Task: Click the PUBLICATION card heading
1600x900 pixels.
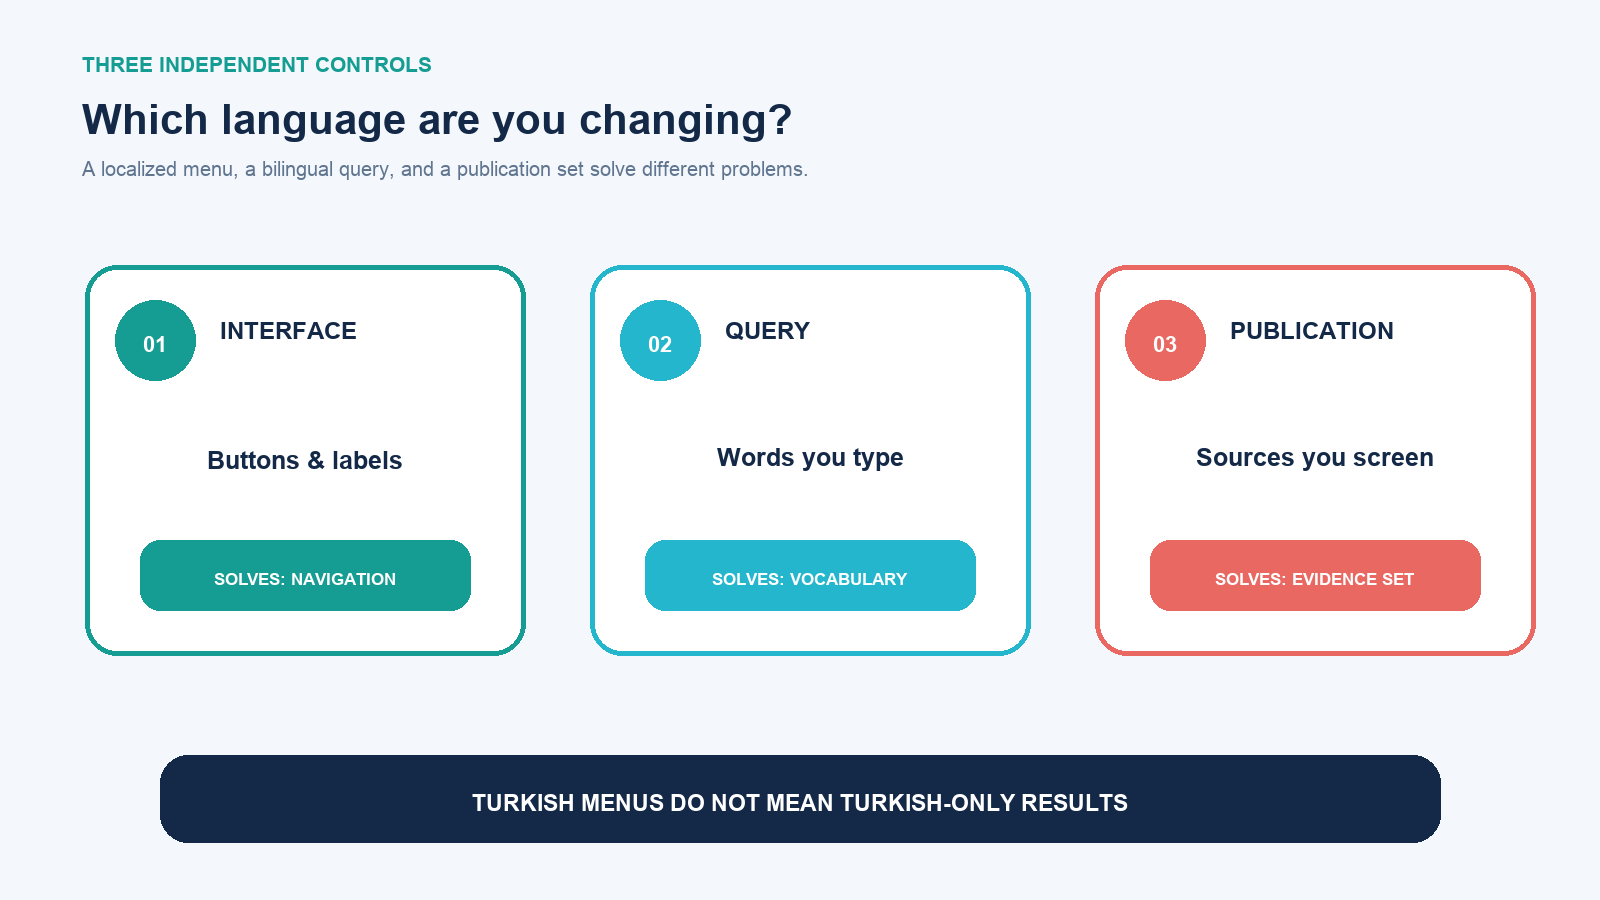Action: coord(1311,331)
